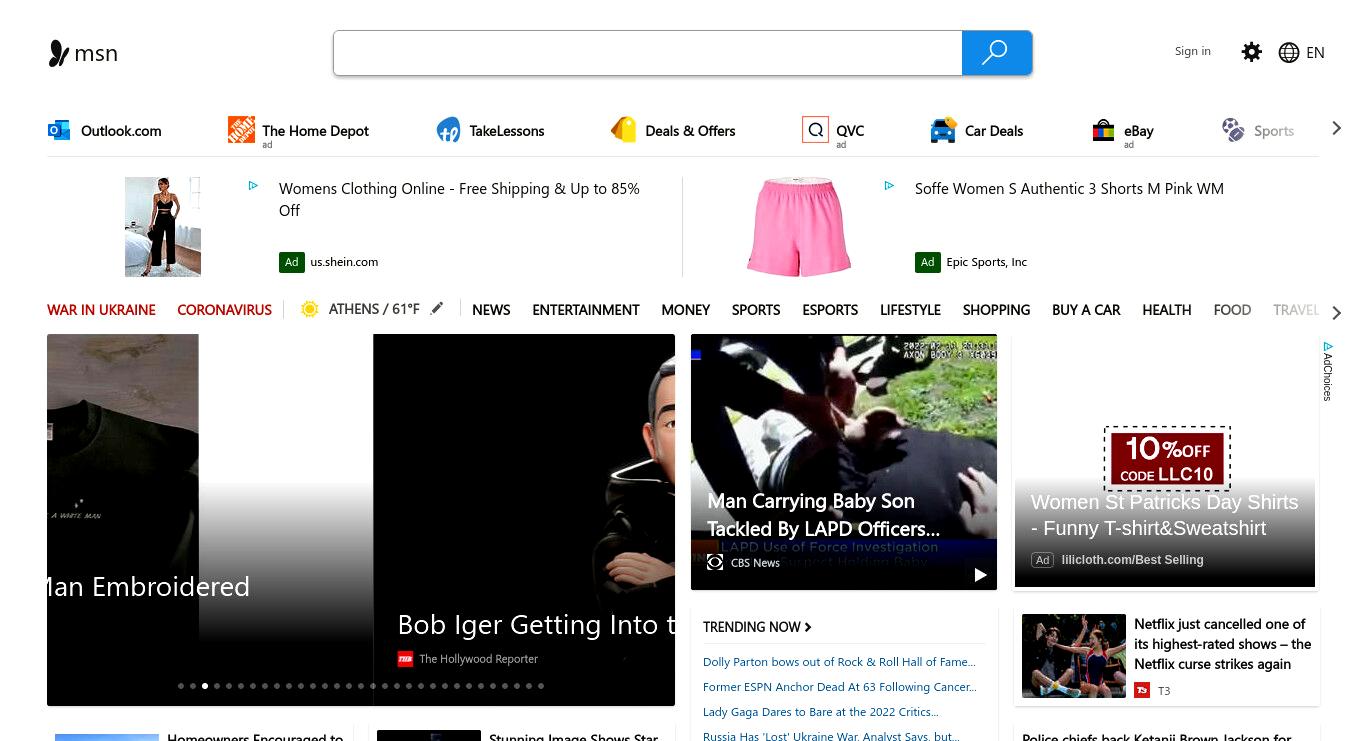Expand category navigation with right chevron
The image size is (1366, 741).
tap(1336, 312)
